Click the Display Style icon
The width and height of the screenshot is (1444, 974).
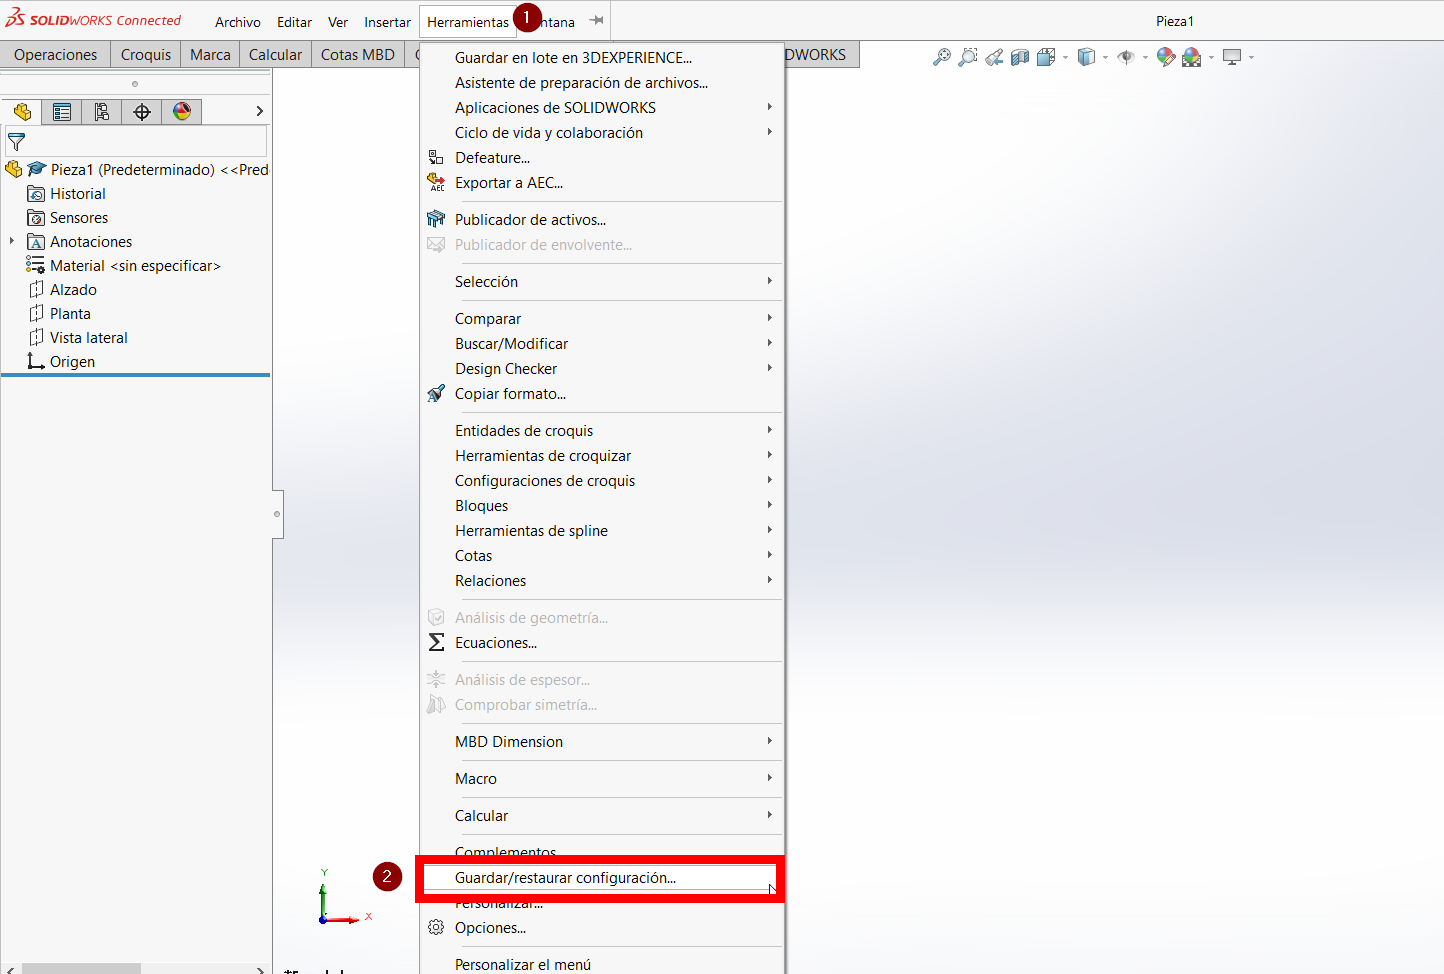click(1086, 57)
